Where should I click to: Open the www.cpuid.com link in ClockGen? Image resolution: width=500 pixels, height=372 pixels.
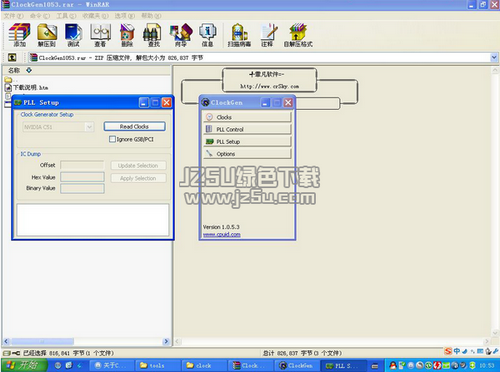coord(222,234)
